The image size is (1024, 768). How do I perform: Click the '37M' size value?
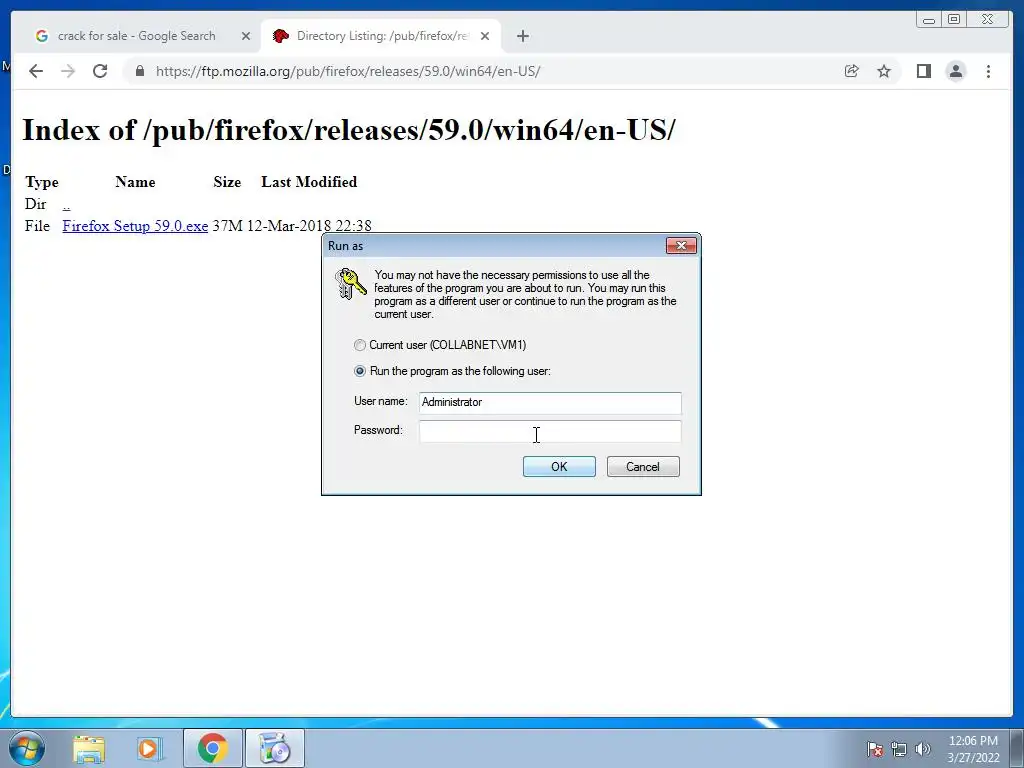coord(227,226)
